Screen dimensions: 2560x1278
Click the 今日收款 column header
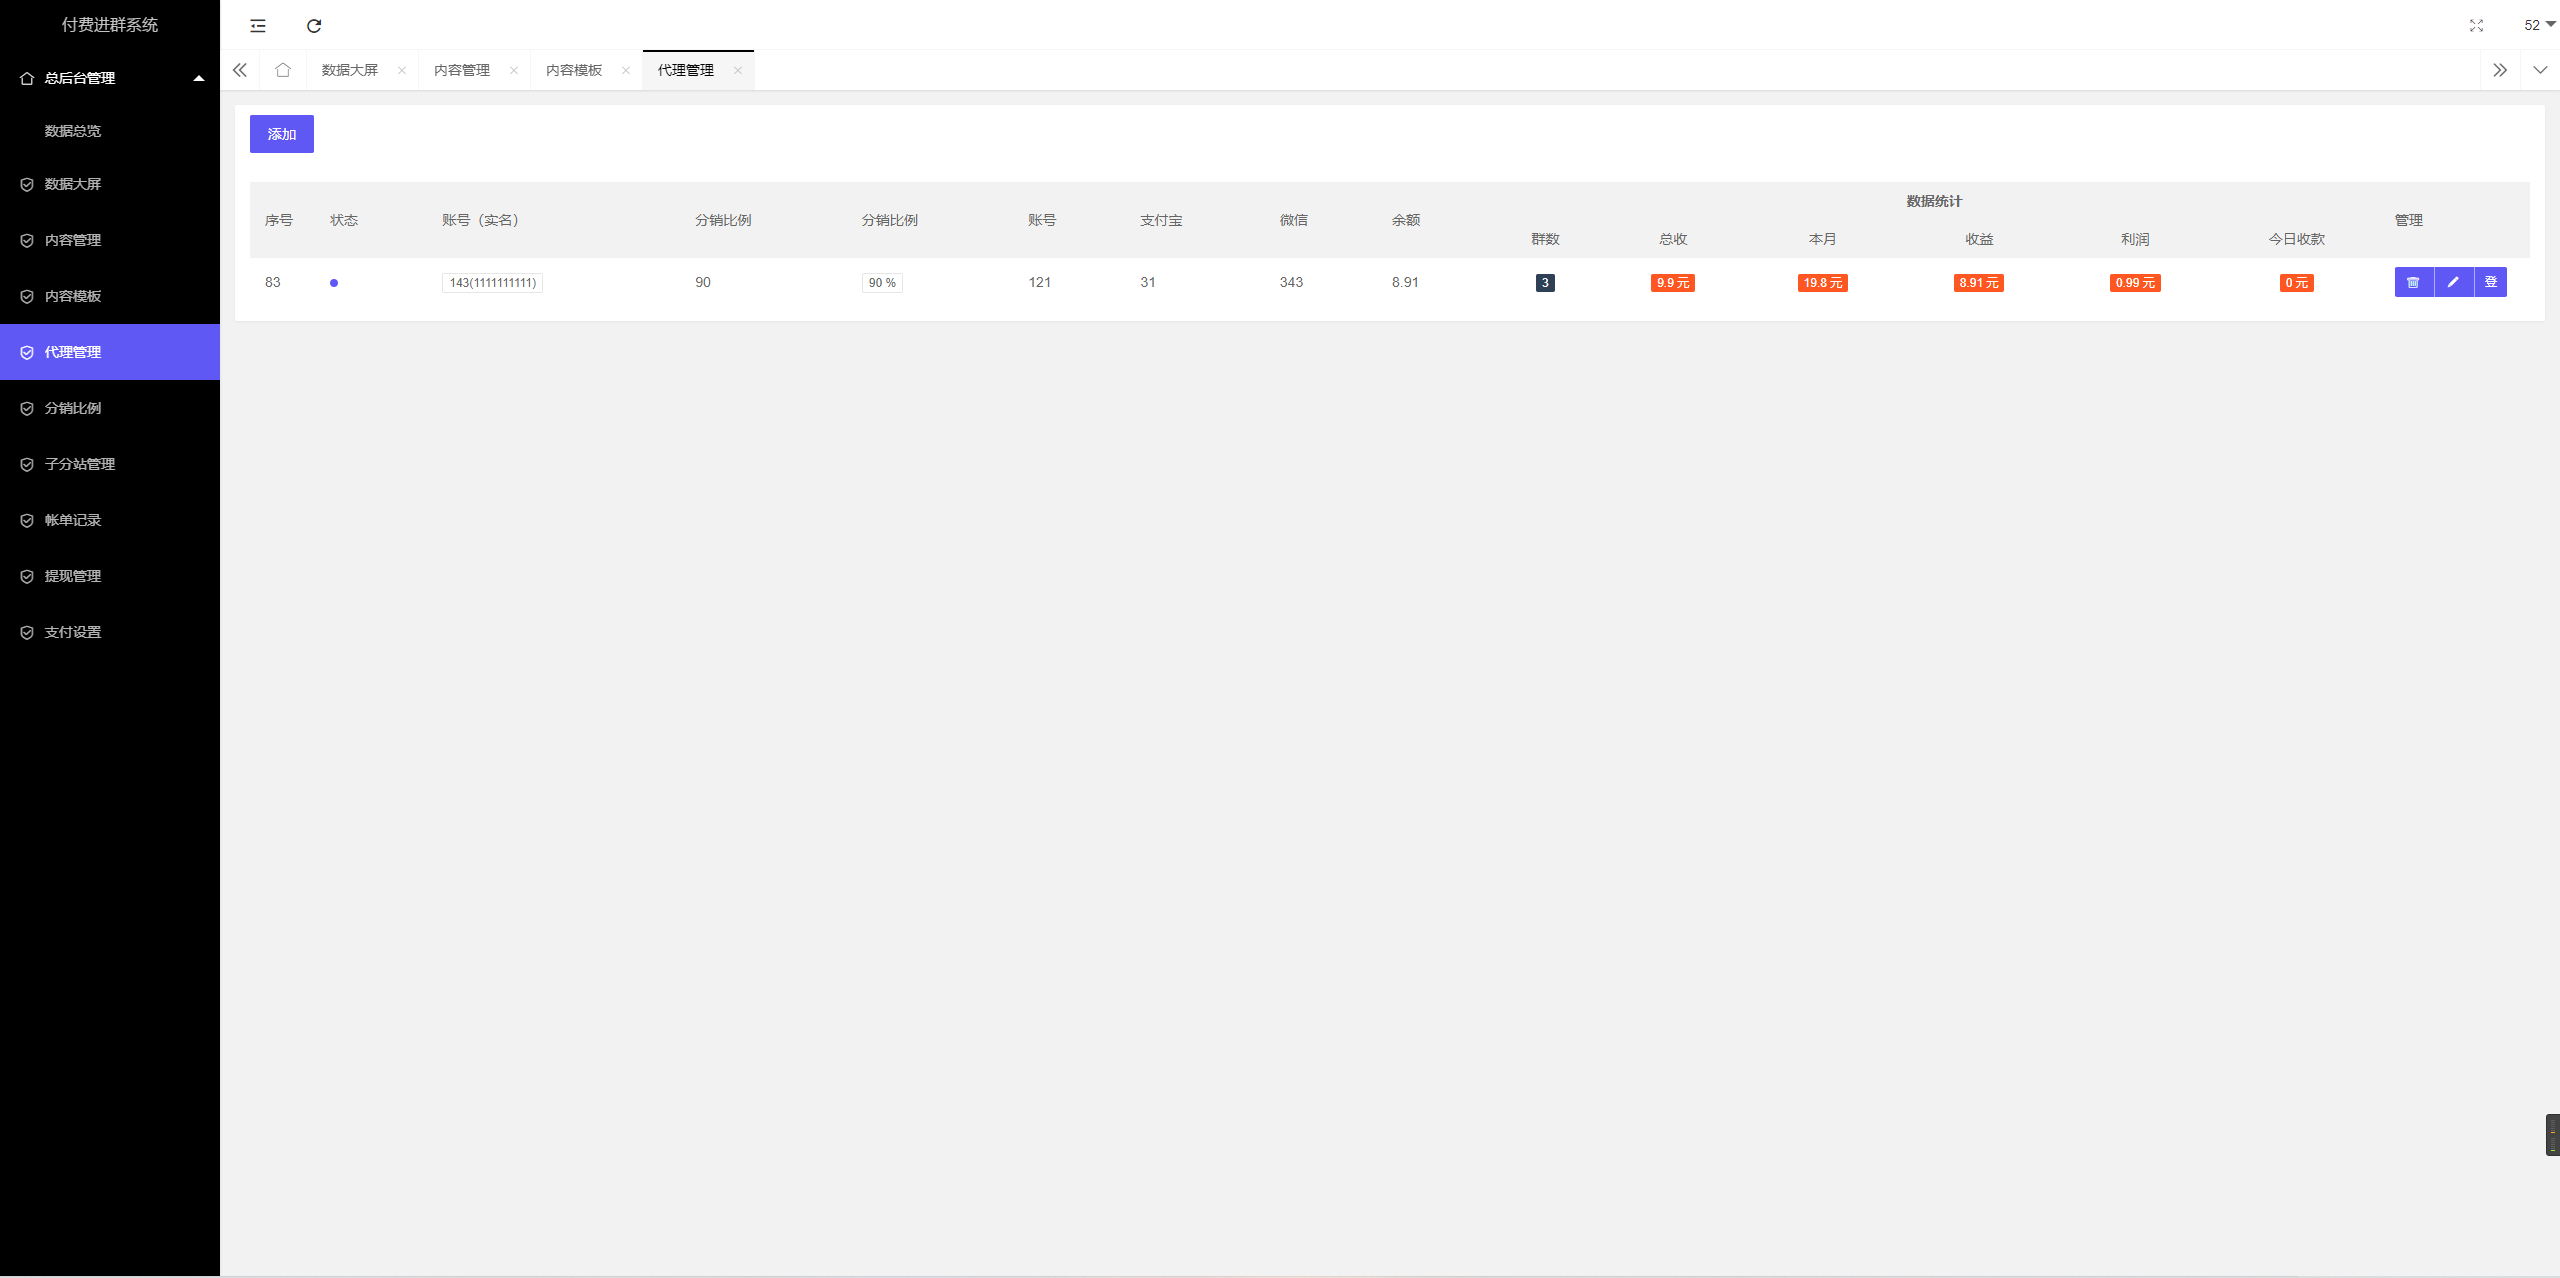click(x=2297, y=239)
